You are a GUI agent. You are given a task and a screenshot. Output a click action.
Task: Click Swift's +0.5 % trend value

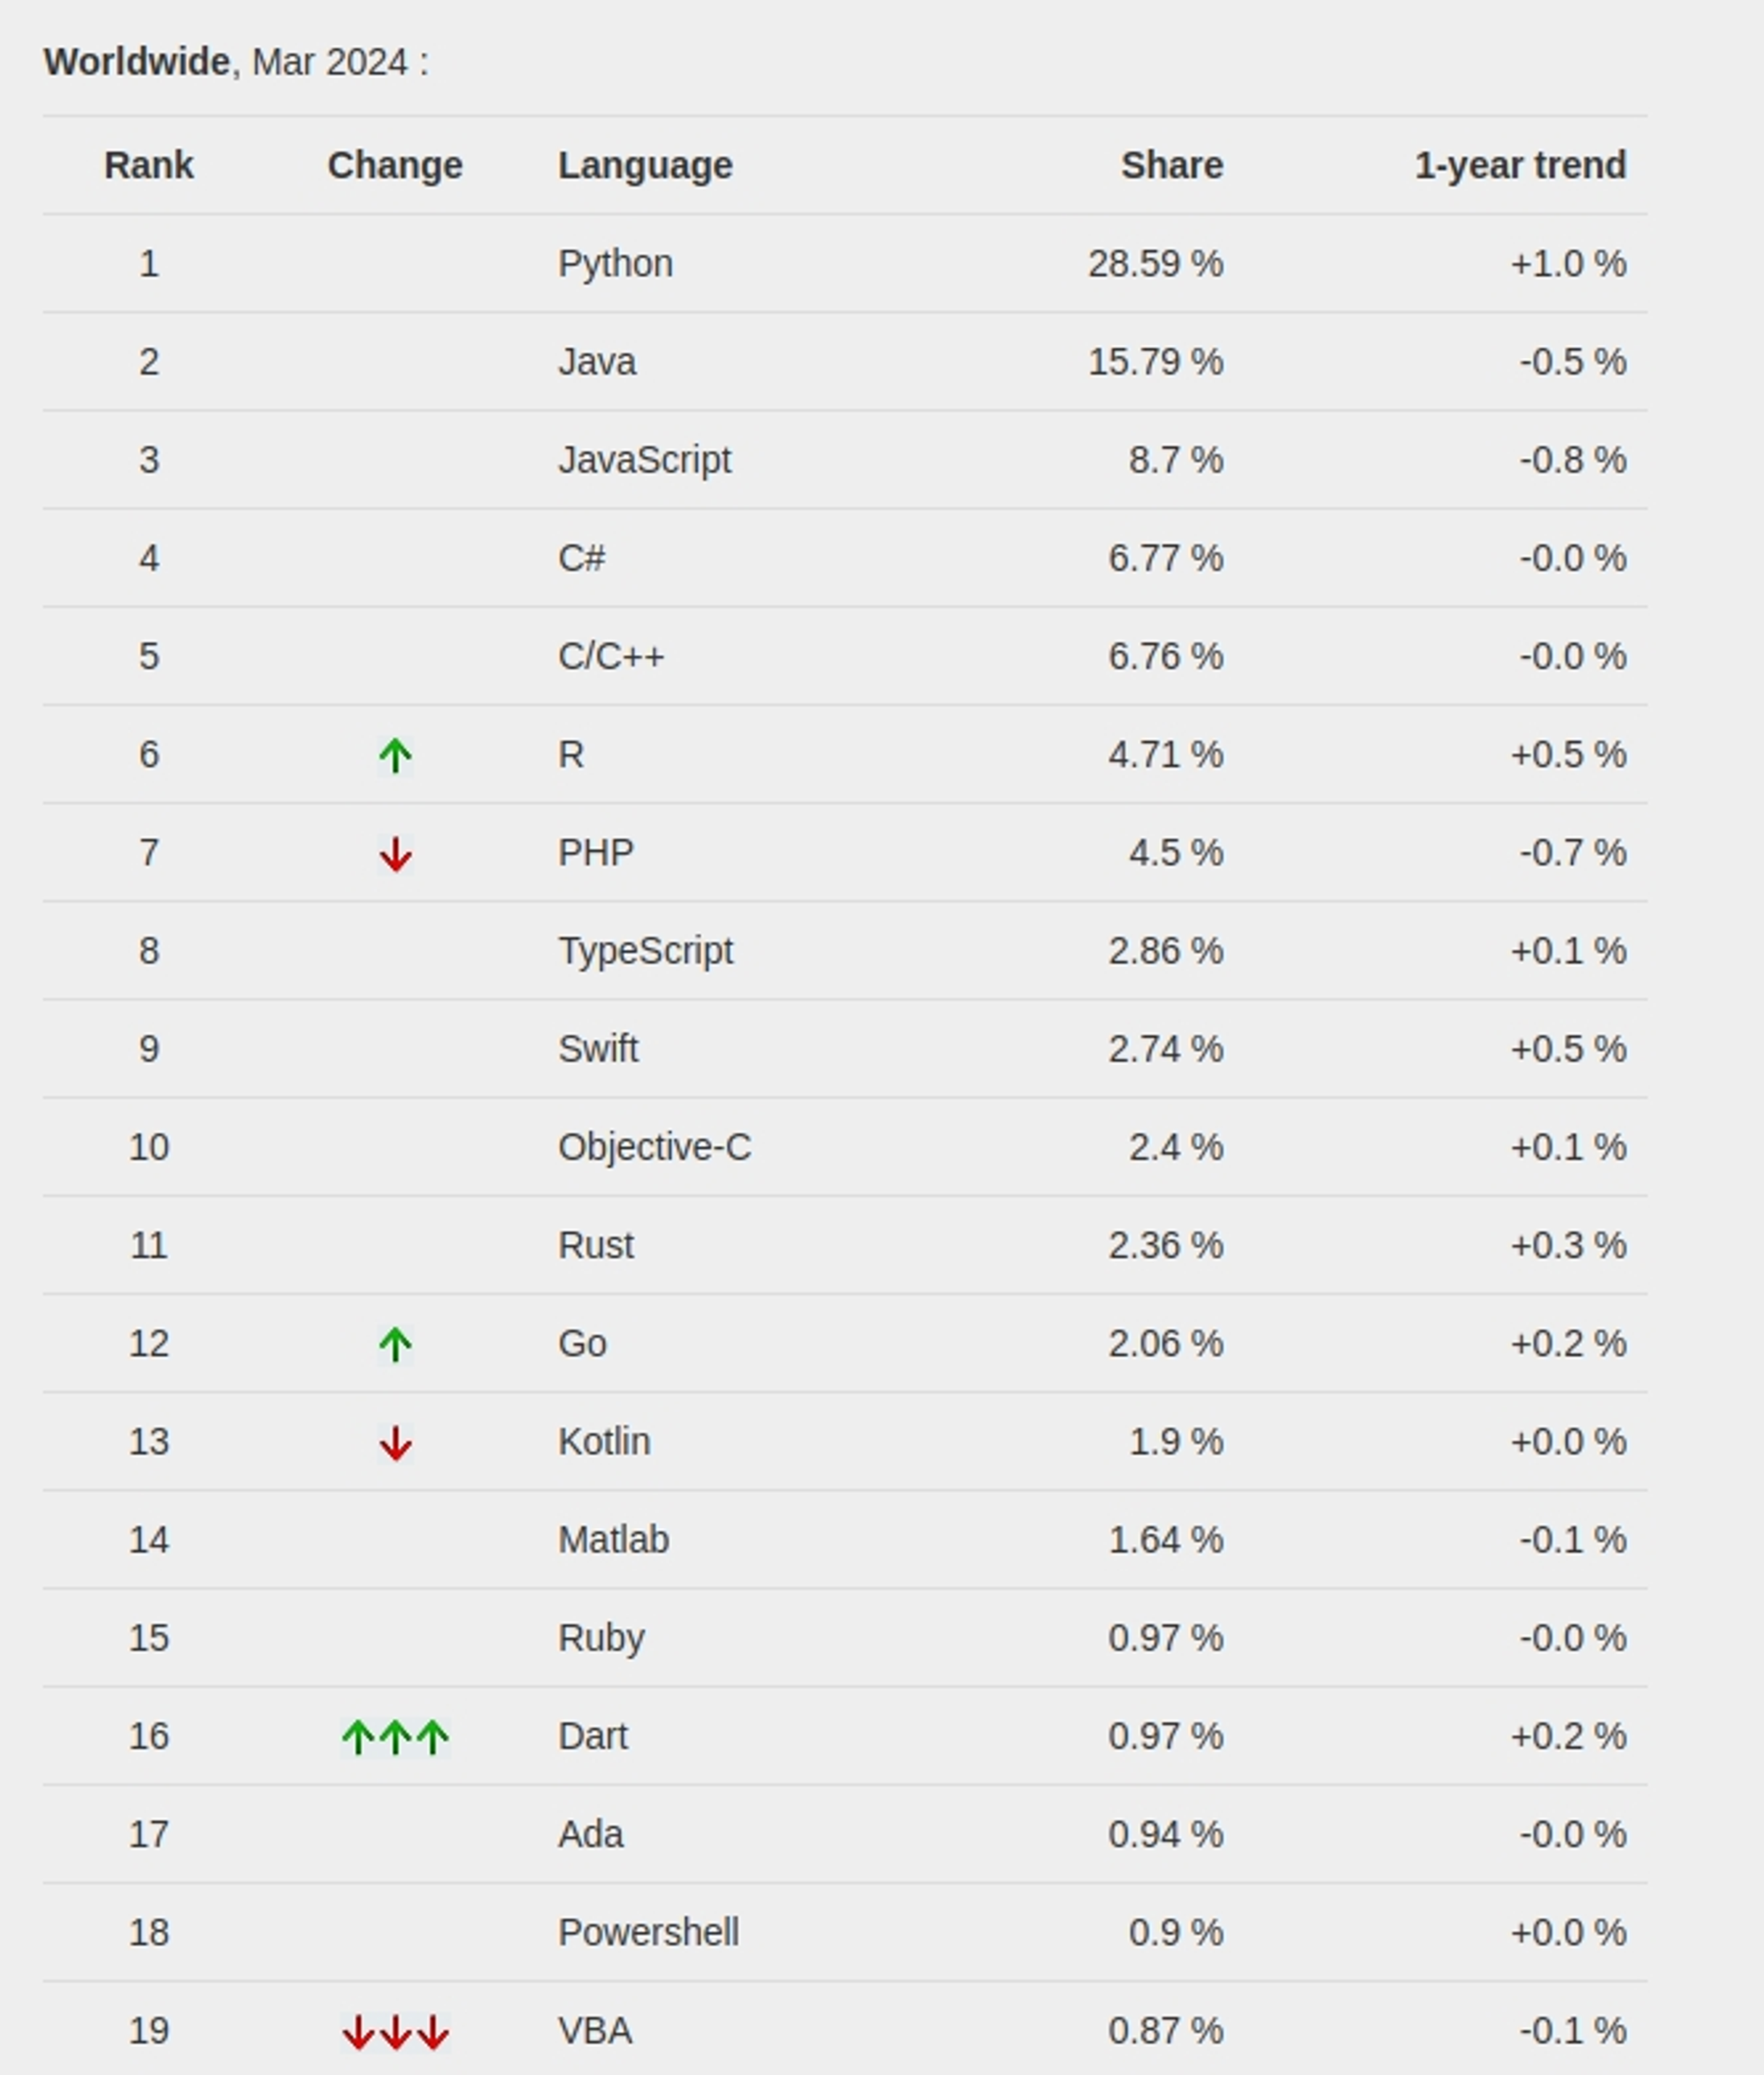tap(1567, 1049)
